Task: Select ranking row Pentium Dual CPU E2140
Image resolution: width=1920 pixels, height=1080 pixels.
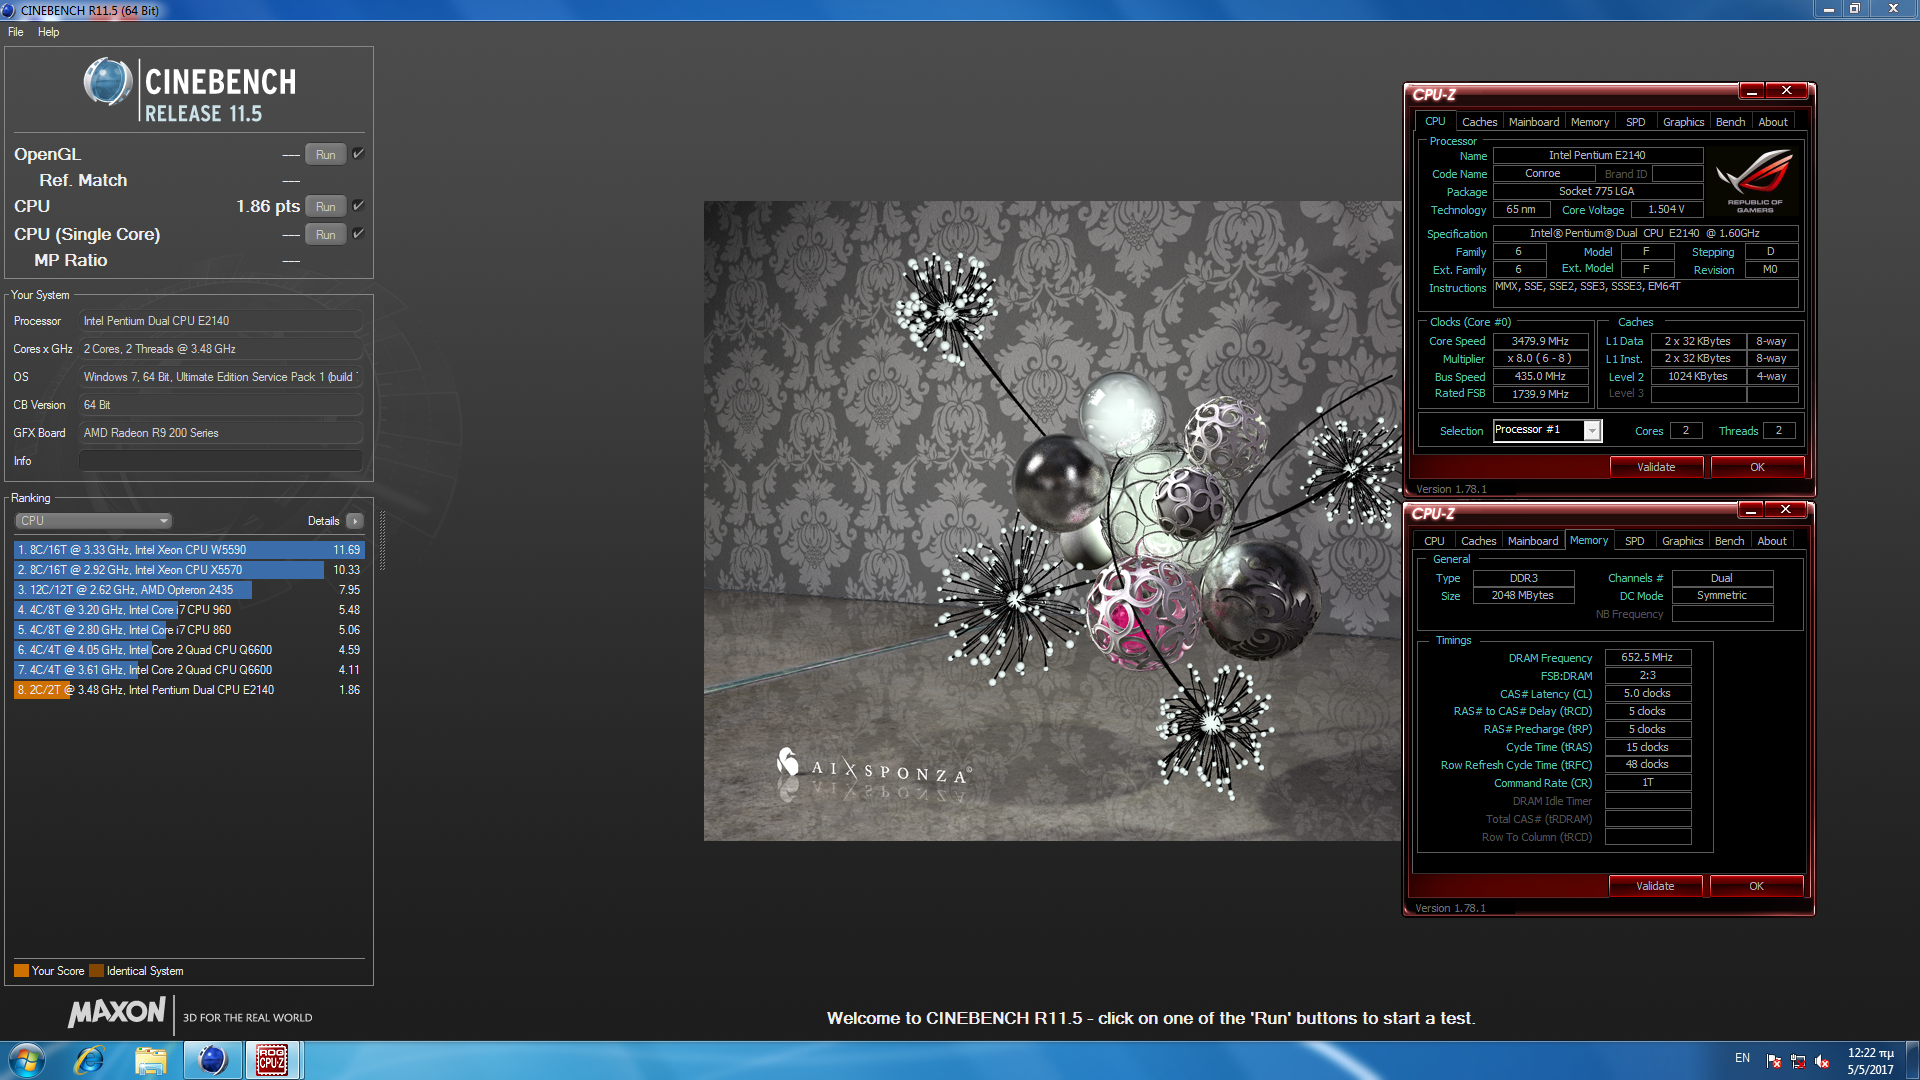Action: coord(188,690)
